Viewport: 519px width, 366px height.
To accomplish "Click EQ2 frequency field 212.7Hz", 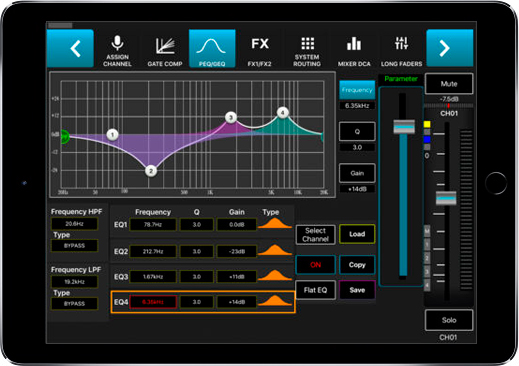I will pyautogui.click(x=153, y=251).
